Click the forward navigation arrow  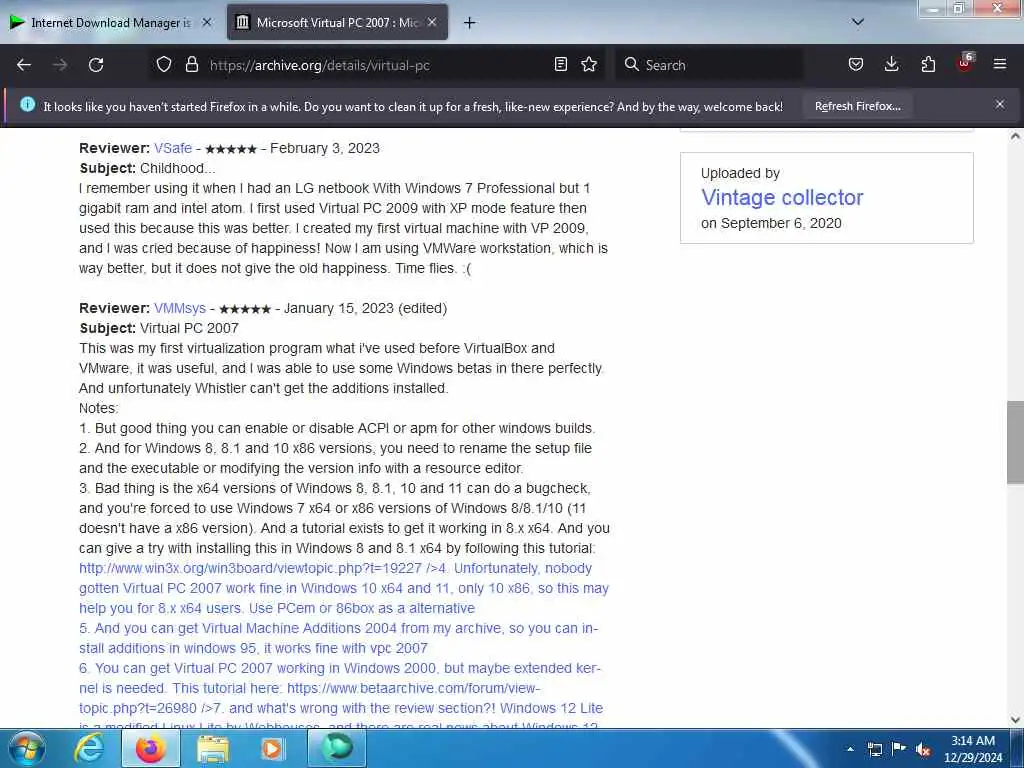(60, 65)
